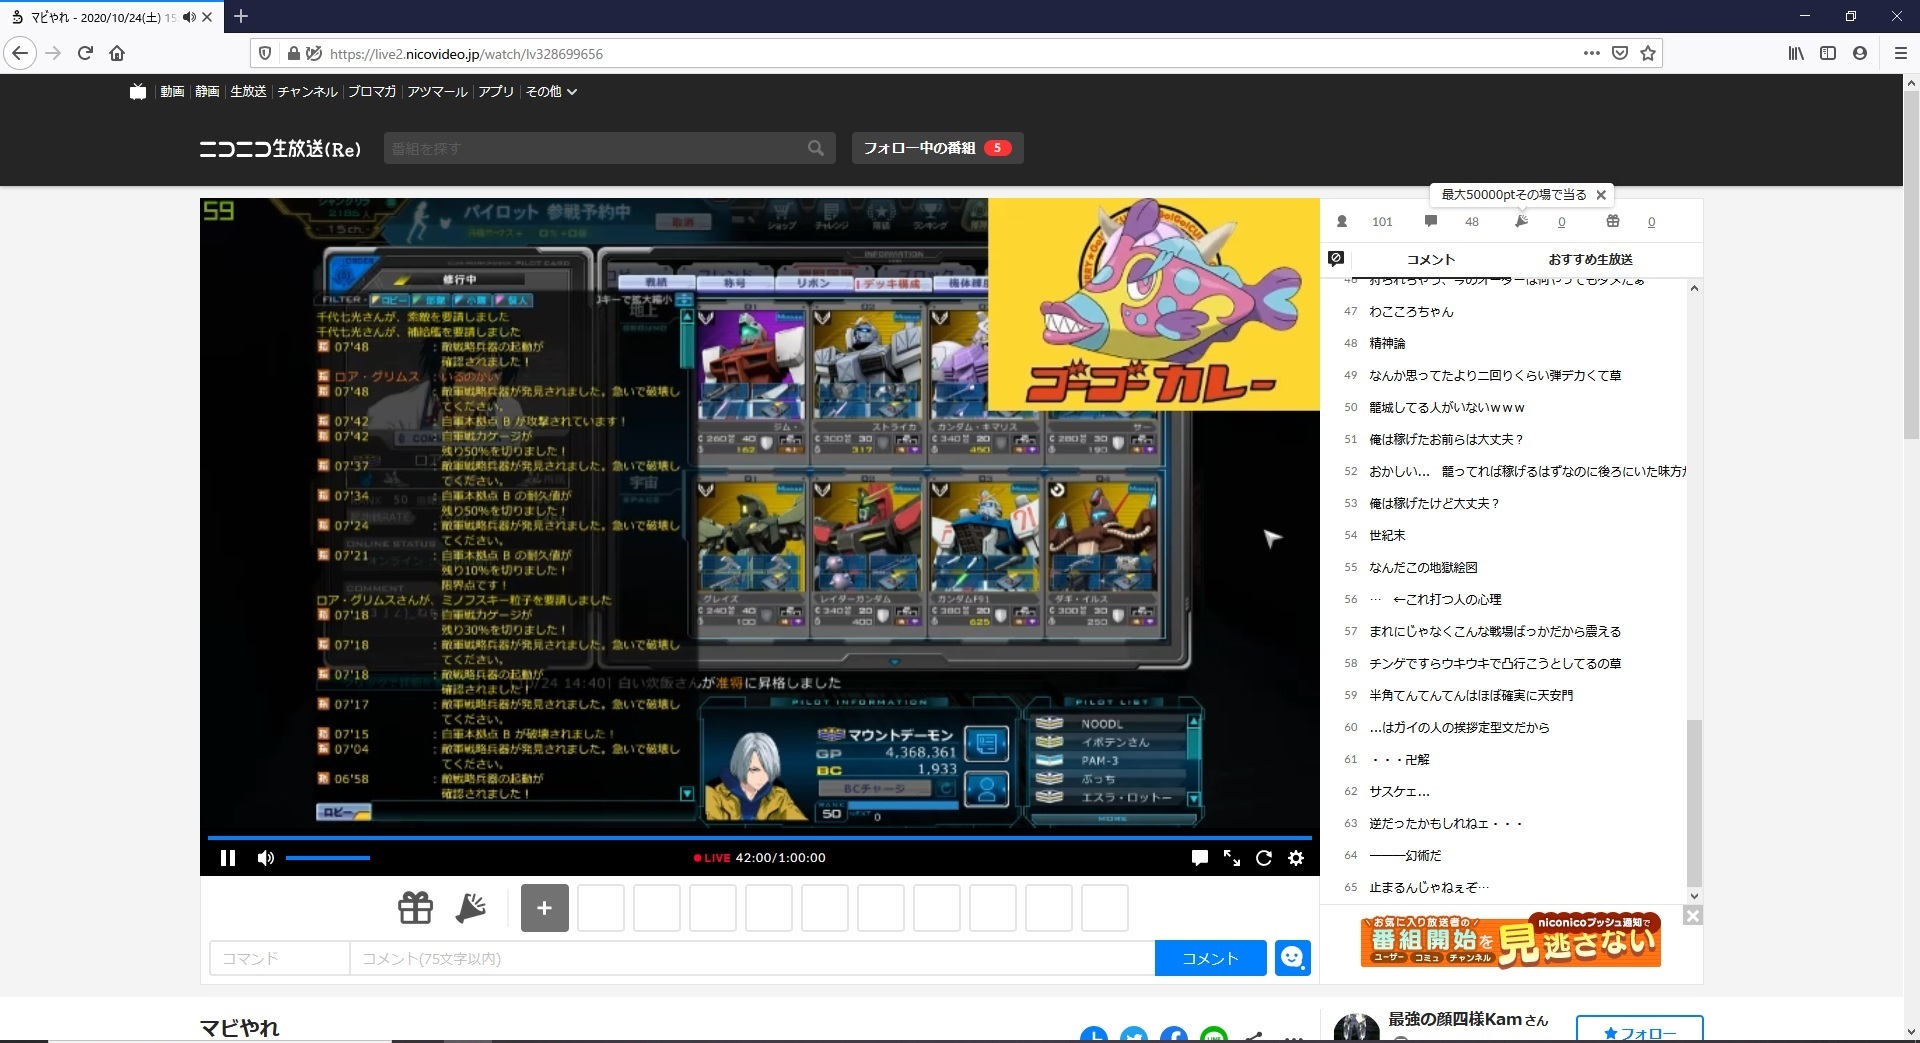
Task: Click the viewer count person icon
Action: 1342,221
